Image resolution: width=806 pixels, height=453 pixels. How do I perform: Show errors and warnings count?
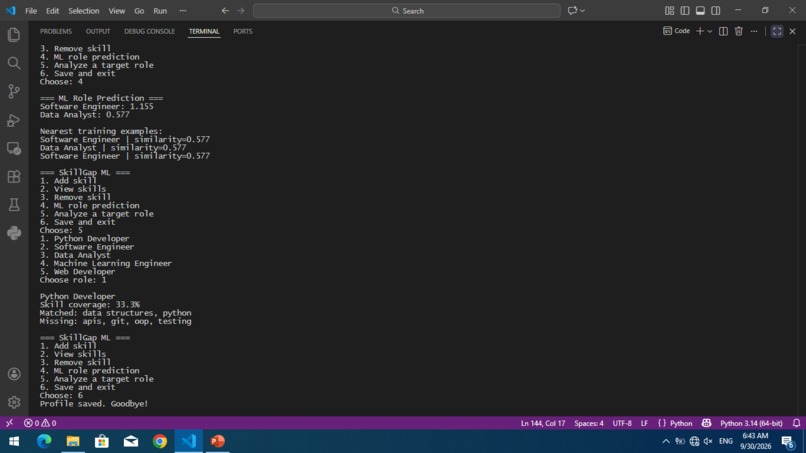pos(40,423)
